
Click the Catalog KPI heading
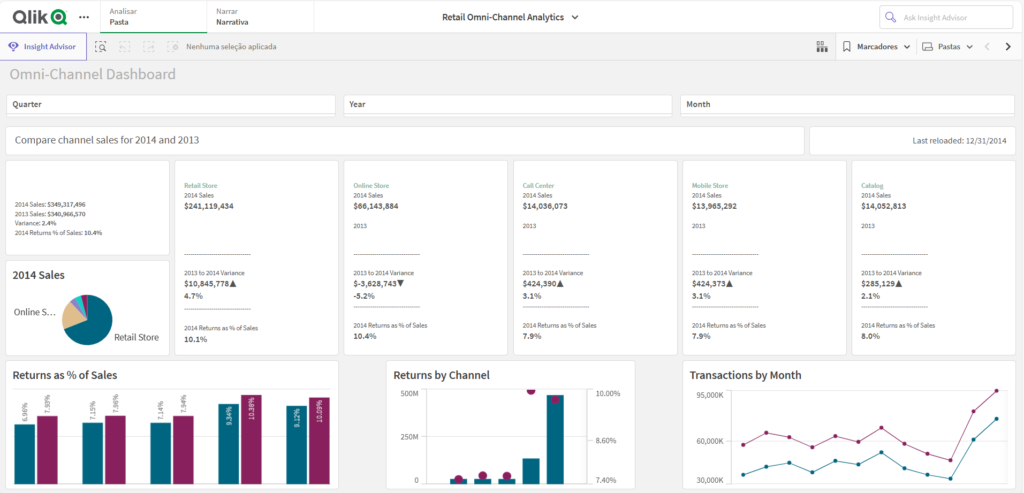[x=872, y=186]
